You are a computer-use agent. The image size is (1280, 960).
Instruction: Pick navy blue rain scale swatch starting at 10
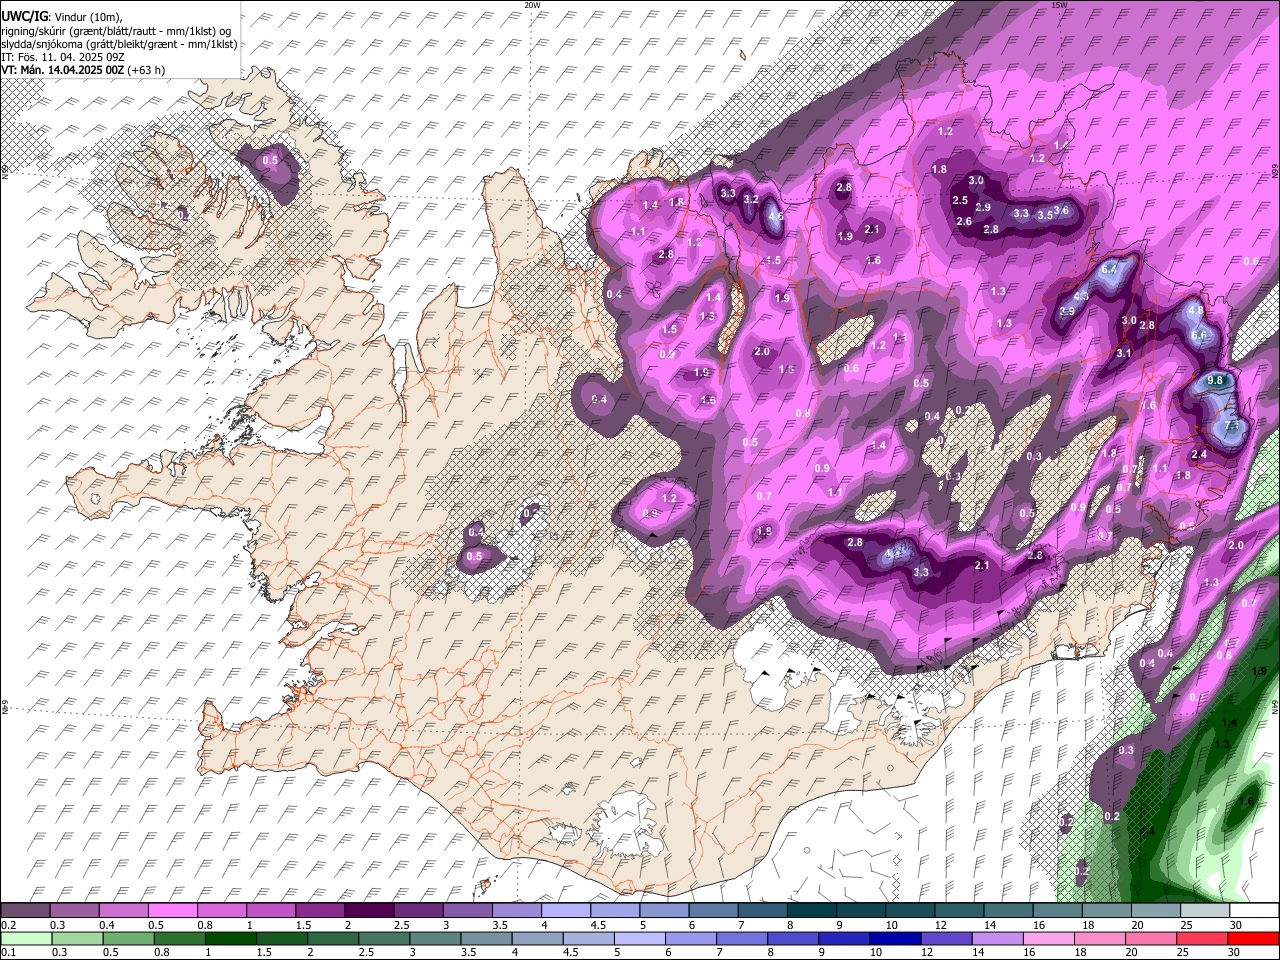click(x=895, y=939)
